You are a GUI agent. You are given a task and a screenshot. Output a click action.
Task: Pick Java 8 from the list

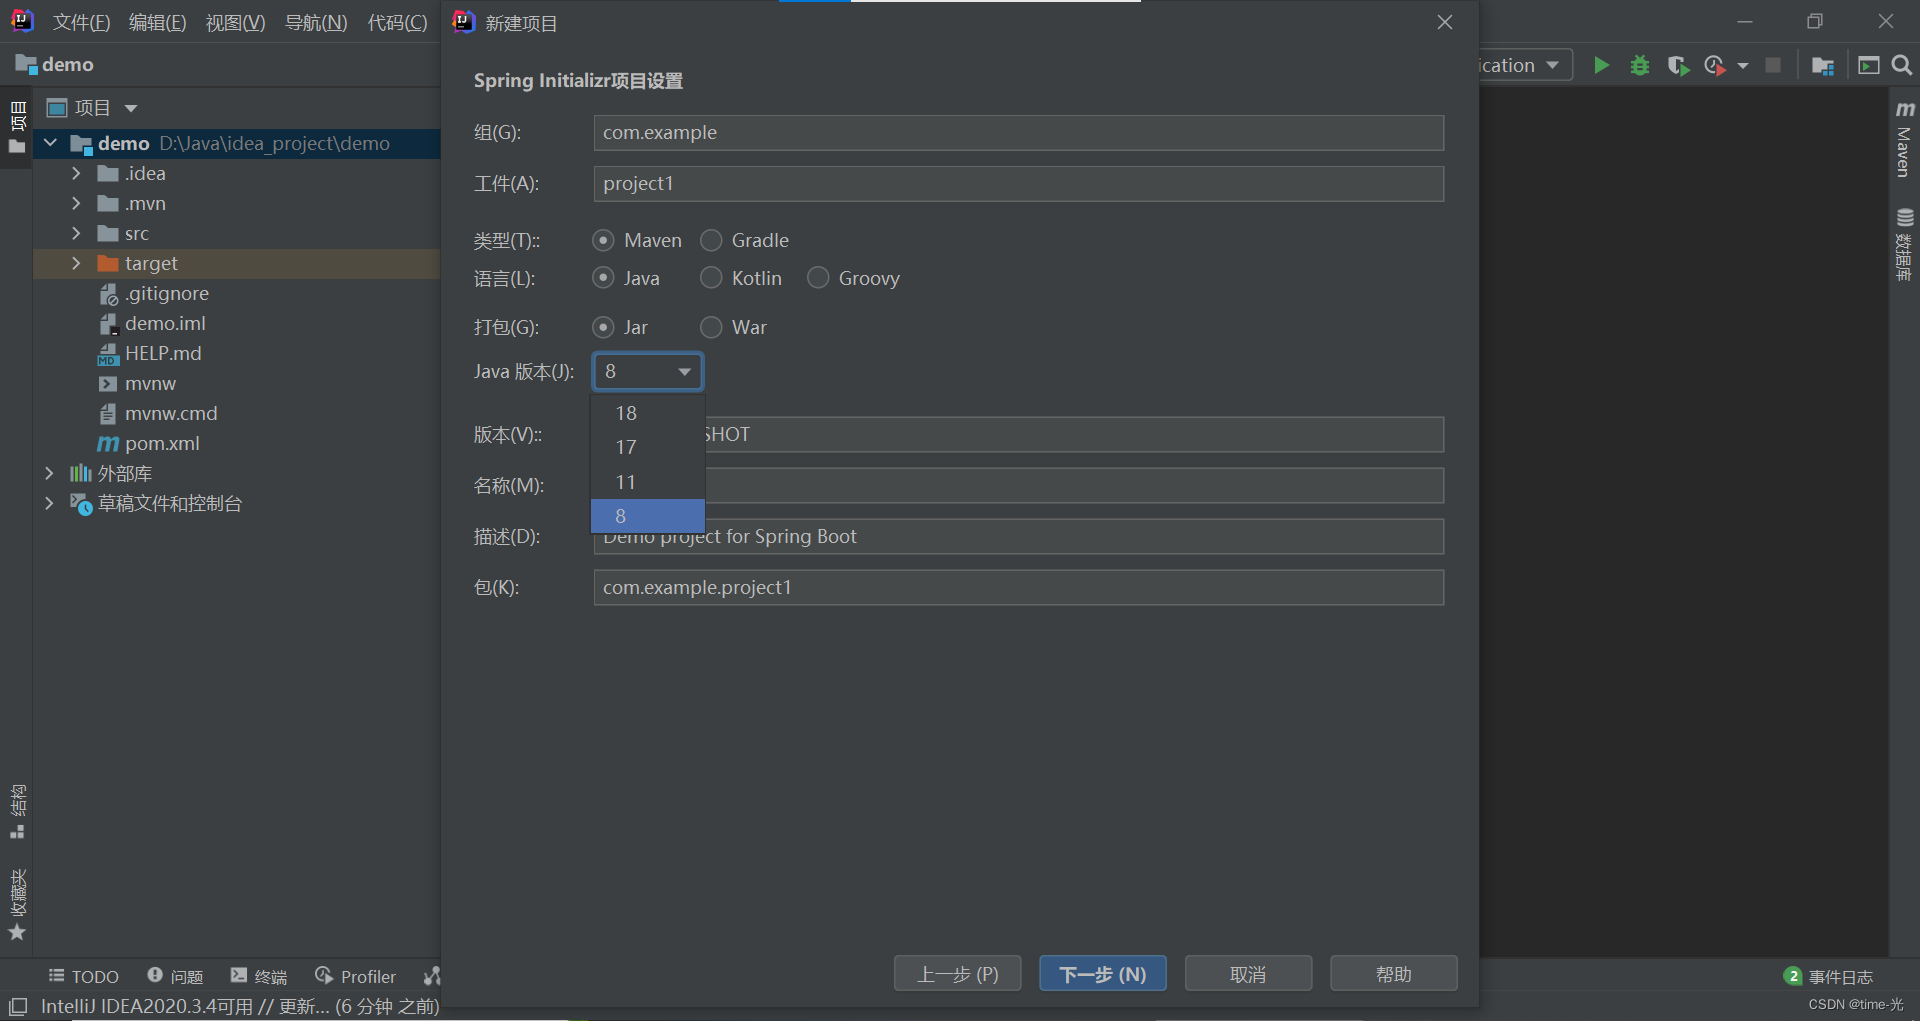[648, 516]
